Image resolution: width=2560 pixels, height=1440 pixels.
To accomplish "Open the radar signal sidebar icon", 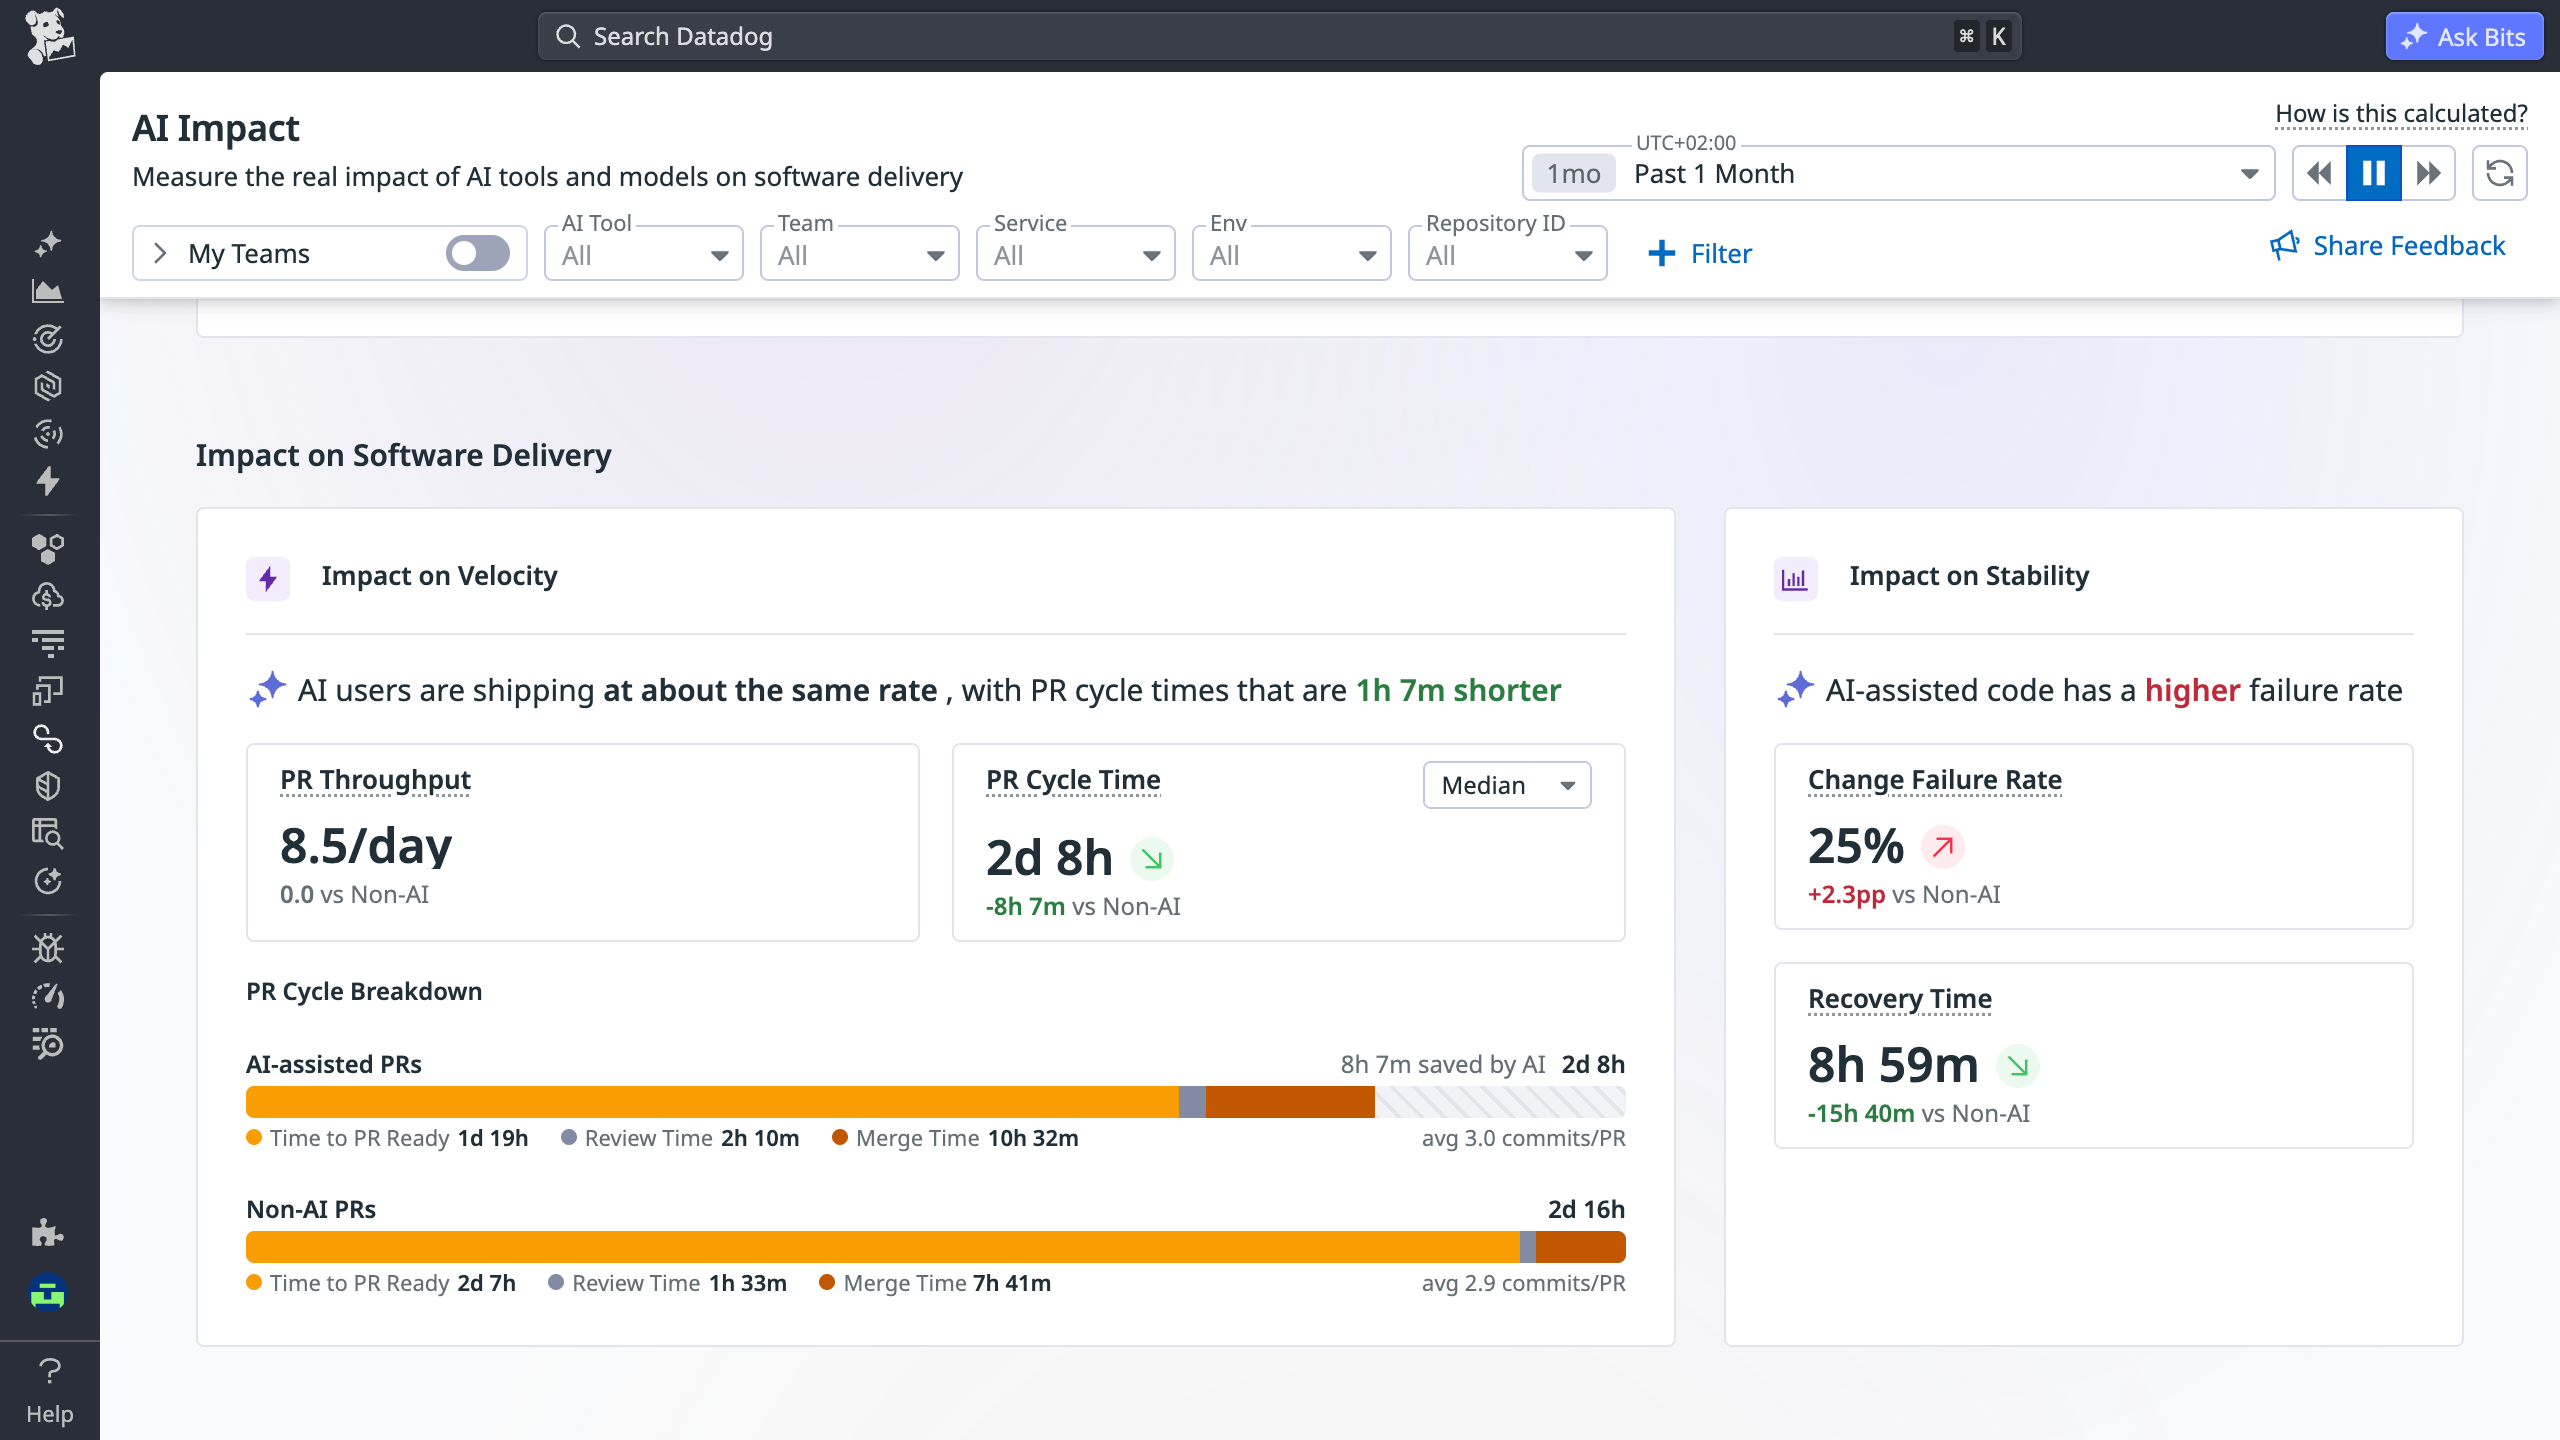I will coord(48,433).
